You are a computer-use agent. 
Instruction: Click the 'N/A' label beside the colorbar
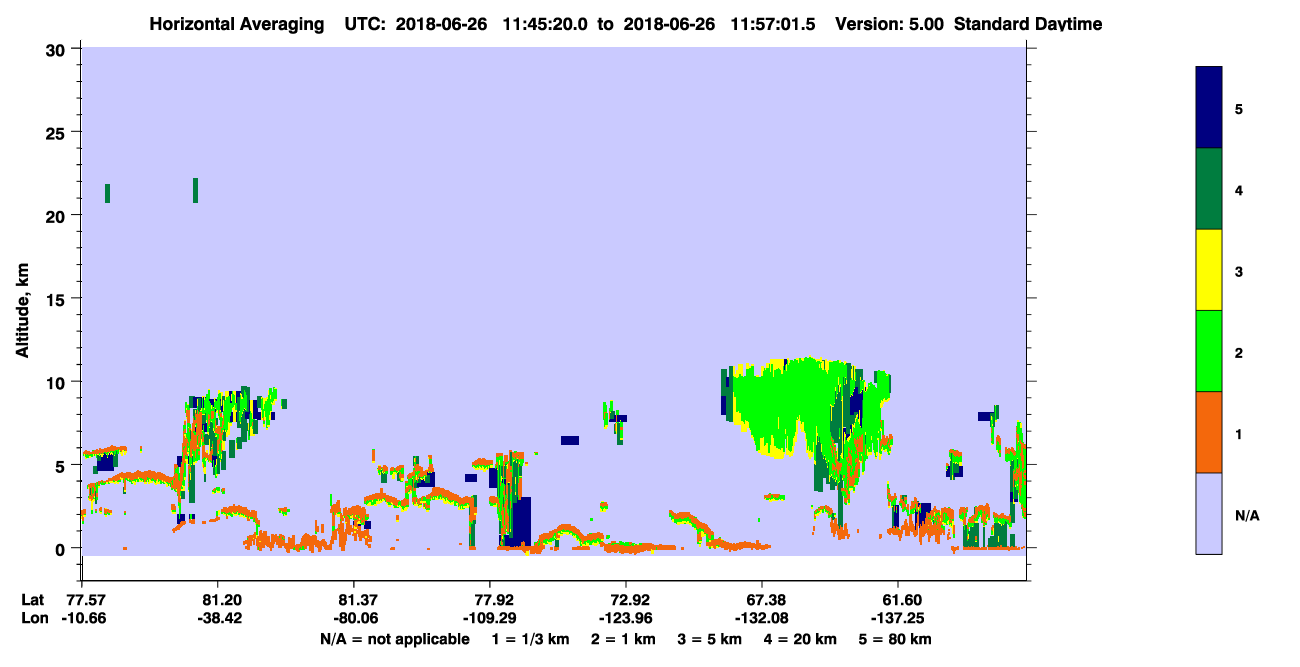pyautogui.click(x=1247, y=516)
